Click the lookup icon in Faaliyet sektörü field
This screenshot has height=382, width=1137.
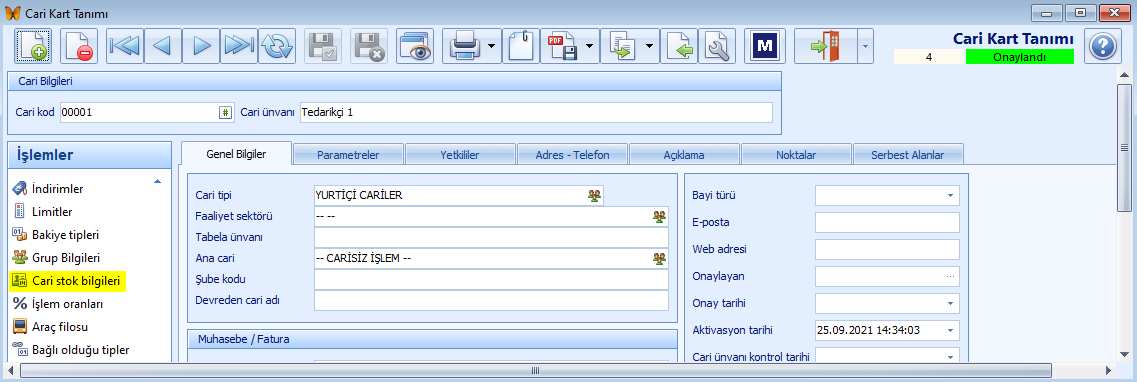click(659, 216)
